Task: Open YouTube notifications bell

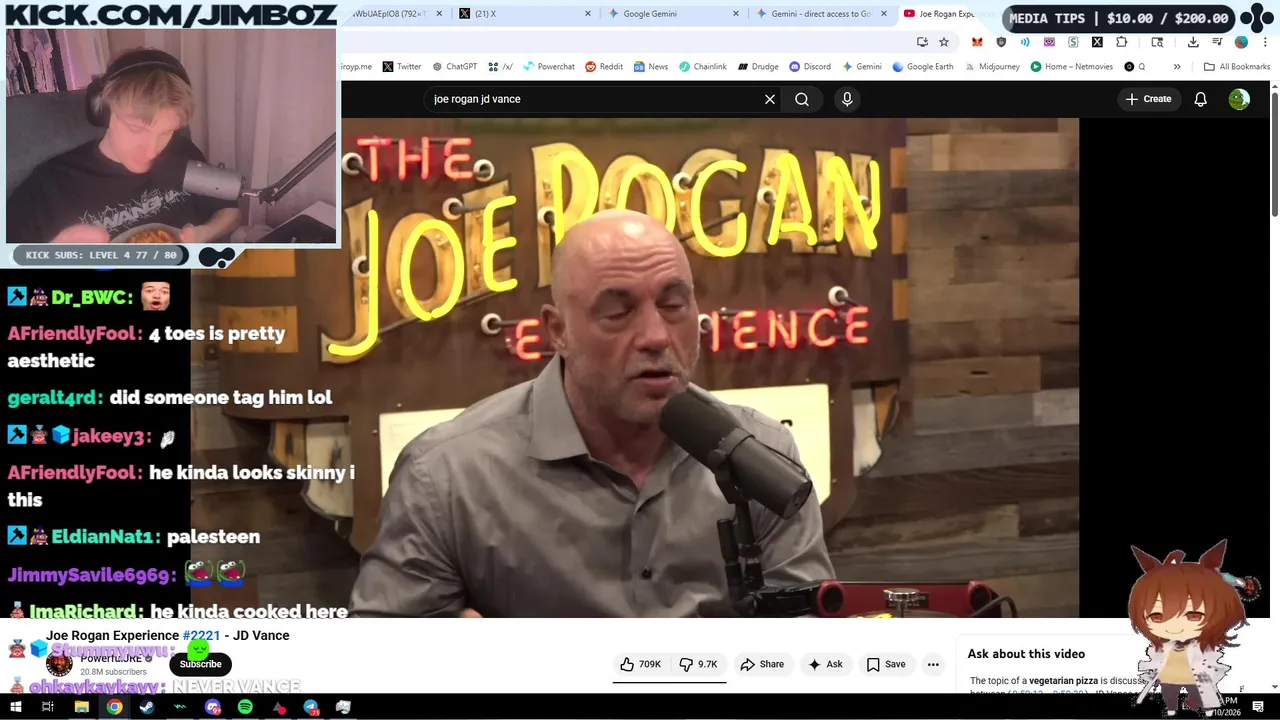Action: [x=1201, y=99]
